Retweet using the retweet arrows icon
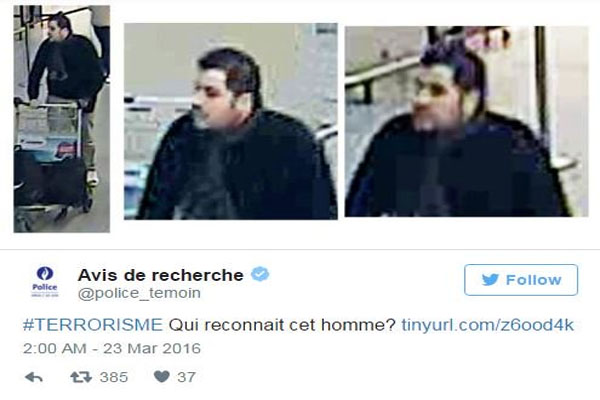The height and width of the screenshot is (400, 600). (x=81, y=377)
